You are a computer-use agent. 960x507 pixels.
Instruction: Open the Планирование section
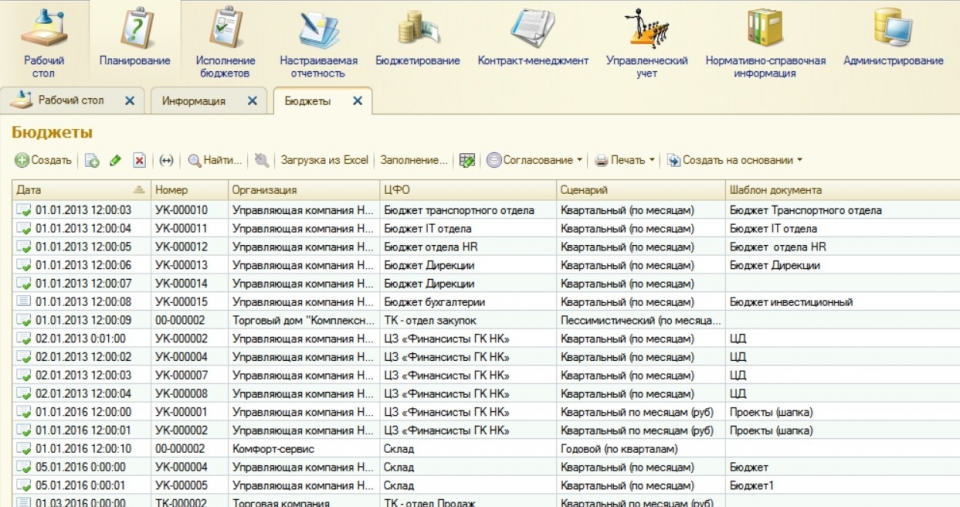tap(134, 40)
